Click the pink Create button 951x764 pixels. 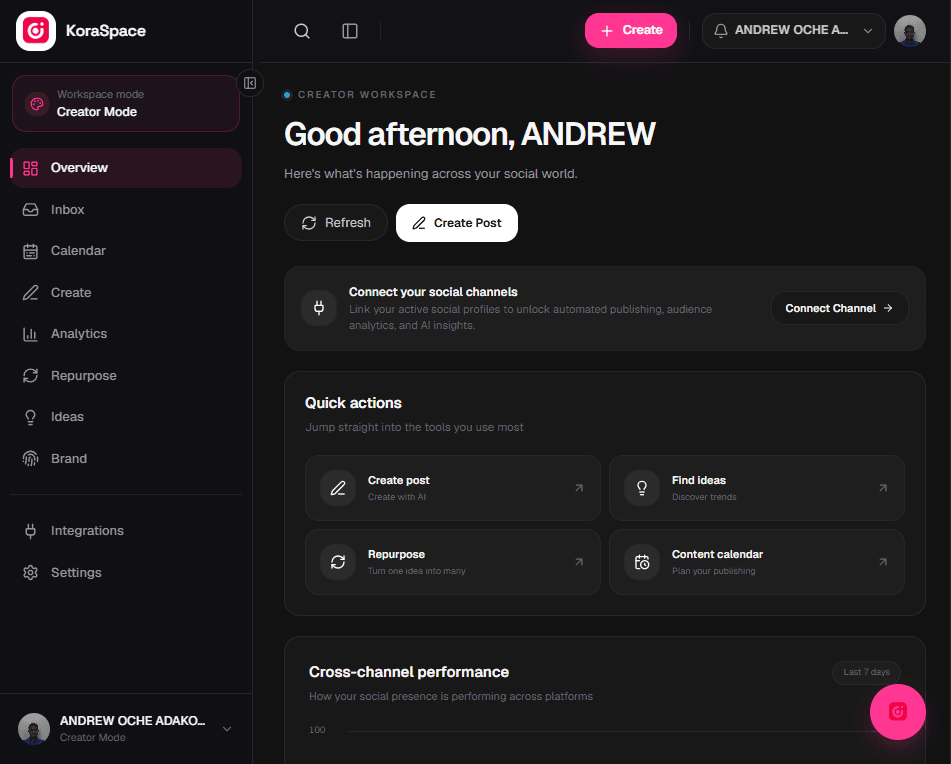[631, 30]
